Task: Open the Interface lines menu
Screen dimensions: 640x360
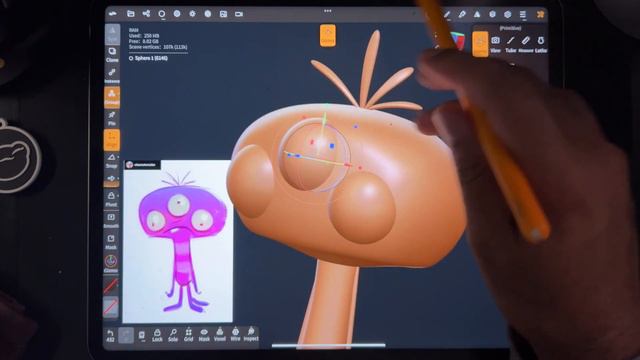Action: [x=523, y=14]
